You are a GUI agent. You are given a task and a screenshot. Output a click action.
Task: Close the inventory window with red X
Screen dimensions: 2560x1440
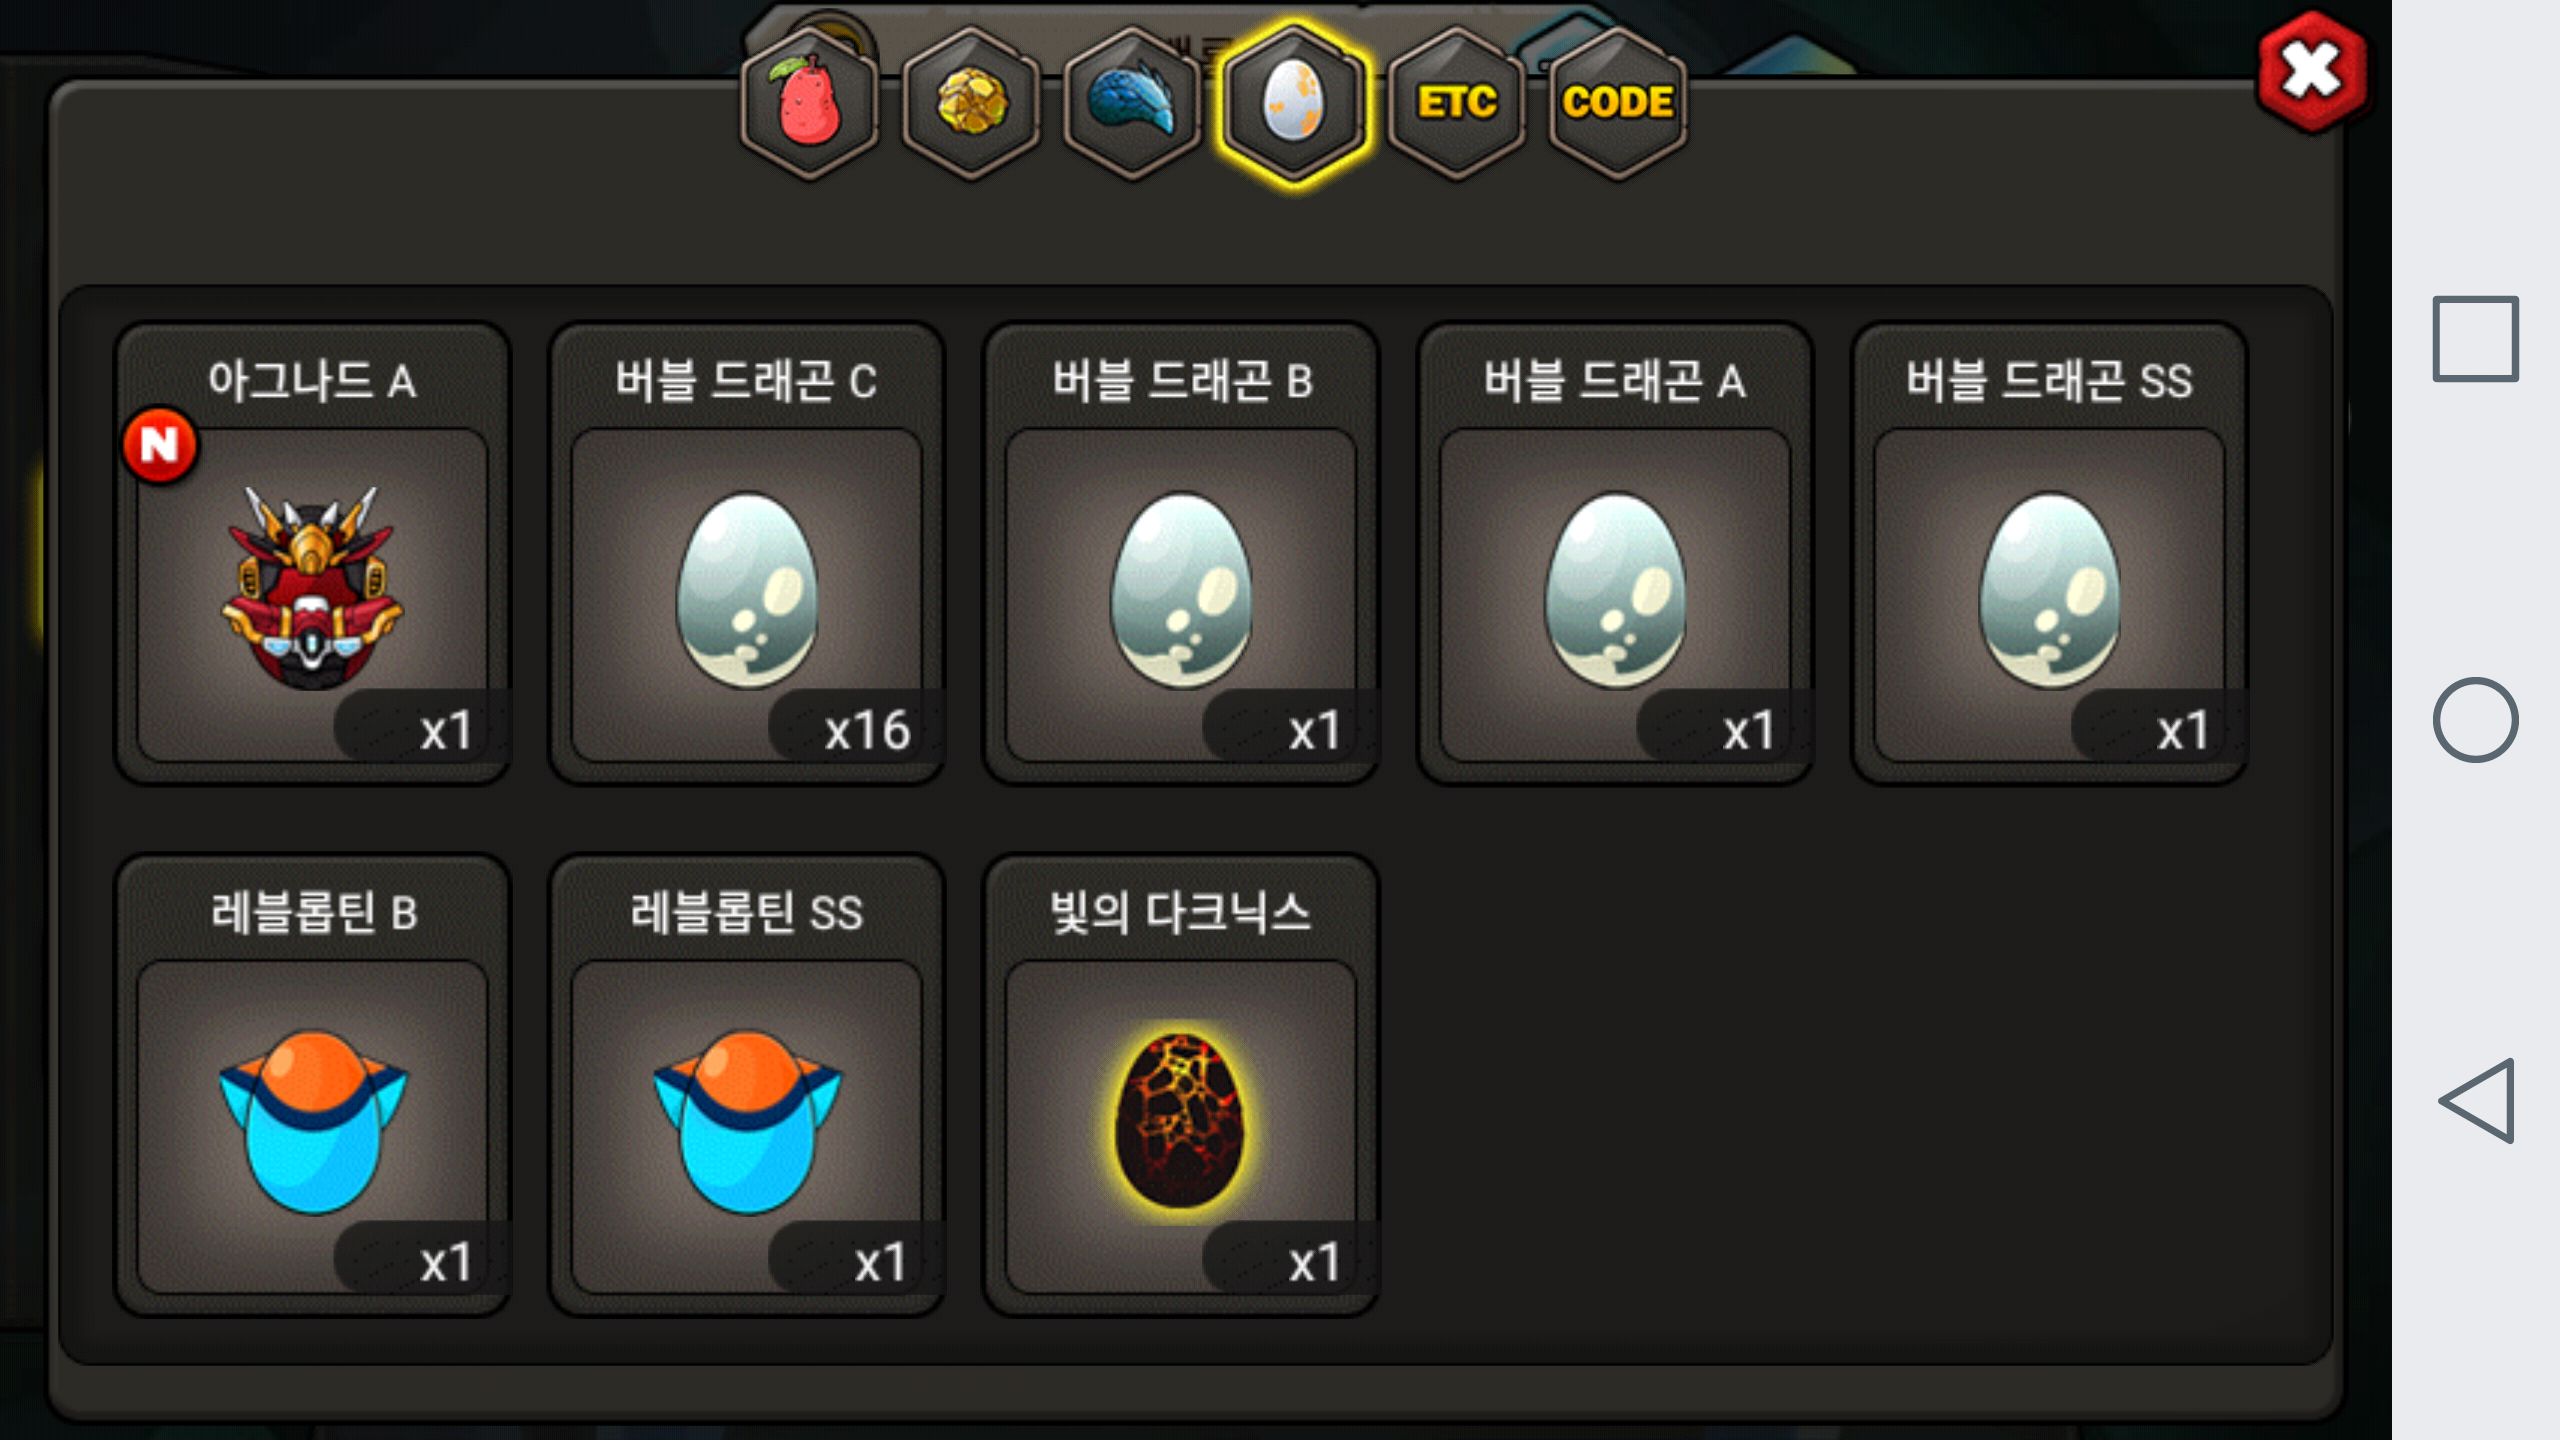coord(2311,71)
